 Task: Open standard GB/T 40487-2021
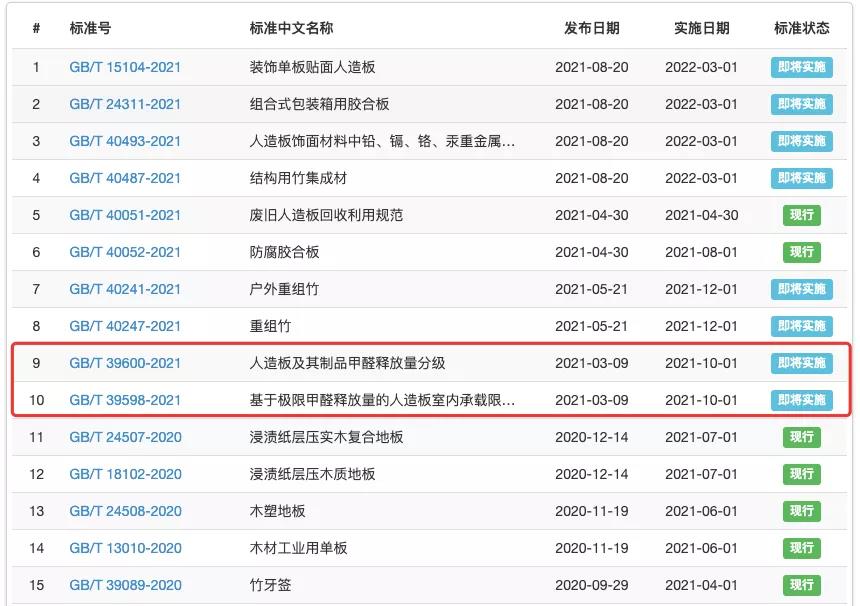pyautogui.click(x=125, y=178)
